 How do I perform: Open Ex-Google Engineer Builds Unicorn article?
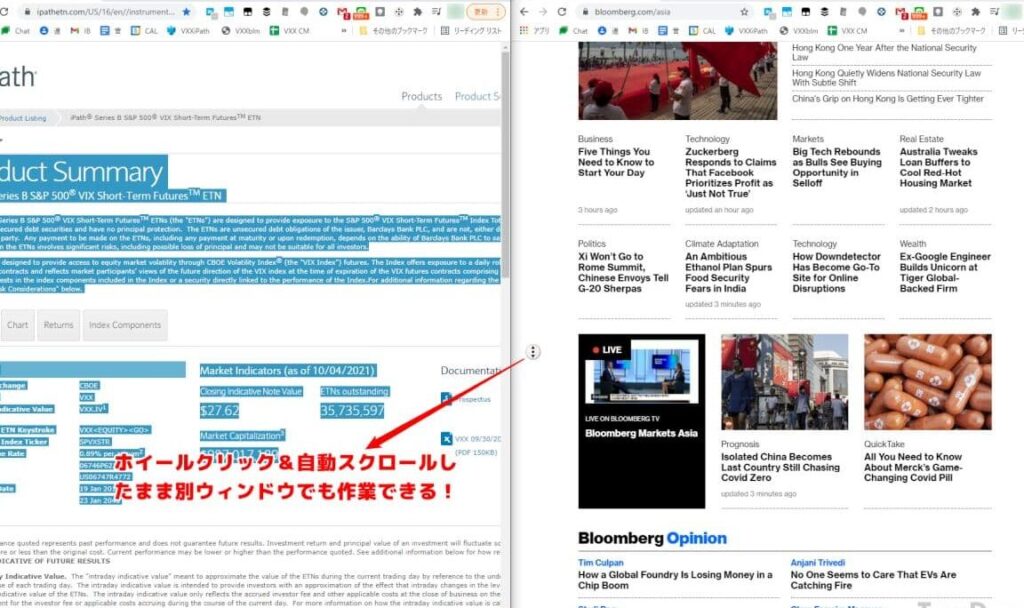(x=945, y=272)
